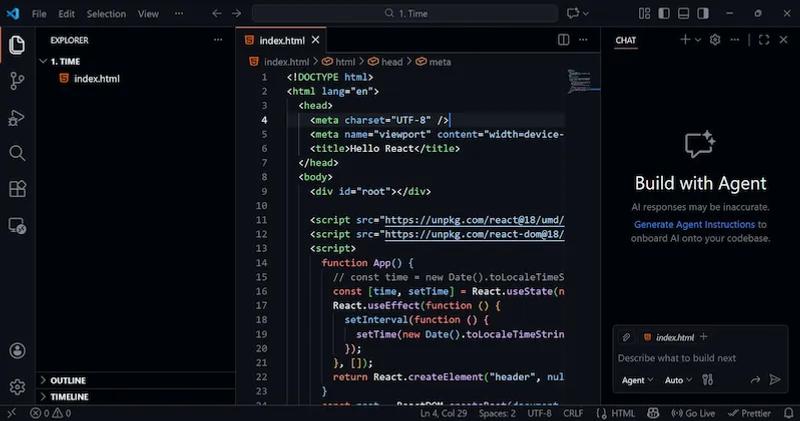
Task: Change line endings via CRLF
Action: [x=573, y=413]
